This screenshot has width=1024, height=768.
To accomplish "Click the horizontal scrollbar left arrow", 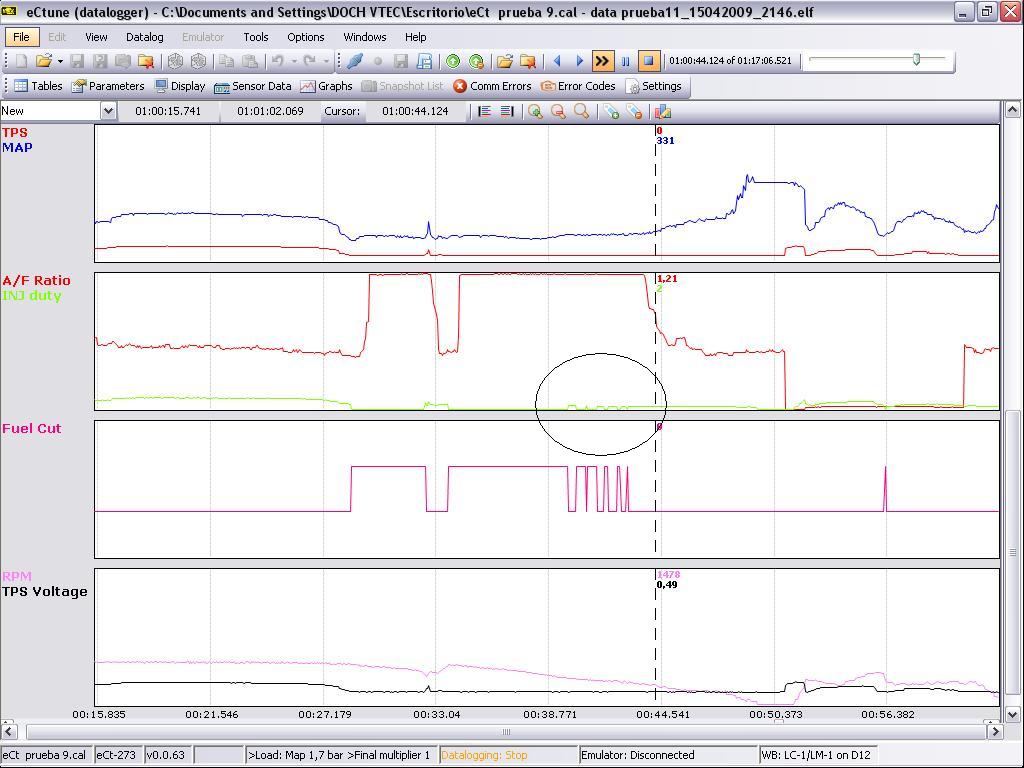I will pos(8,731).
